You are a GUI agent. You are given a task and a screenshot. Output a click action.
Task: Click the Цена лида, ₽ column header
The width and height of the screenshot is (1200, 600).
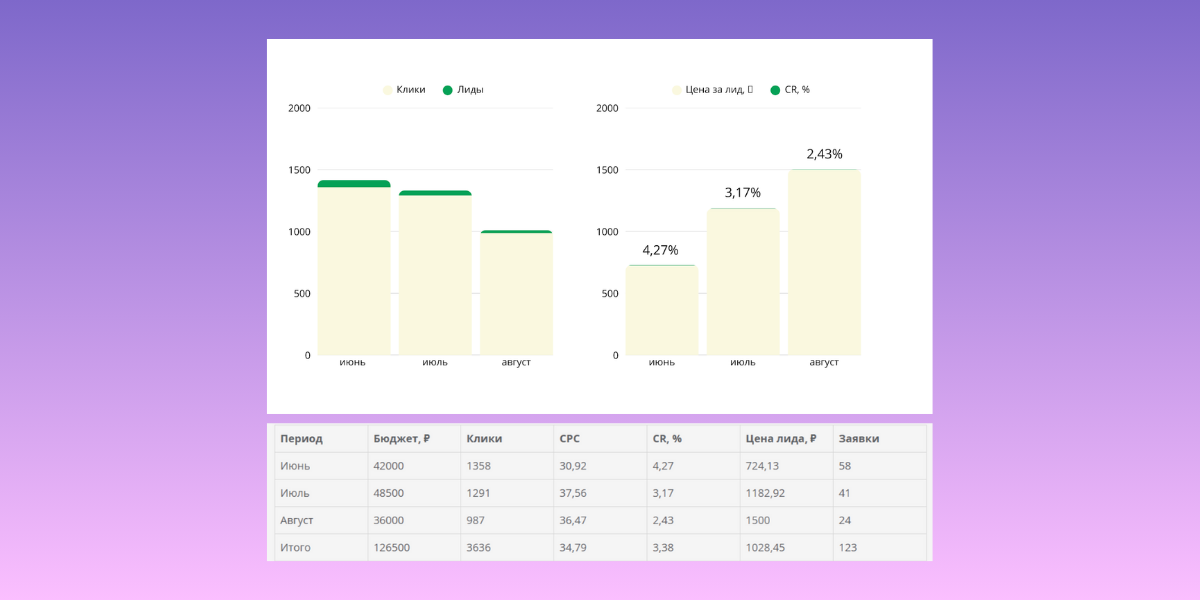click(781, 438)
